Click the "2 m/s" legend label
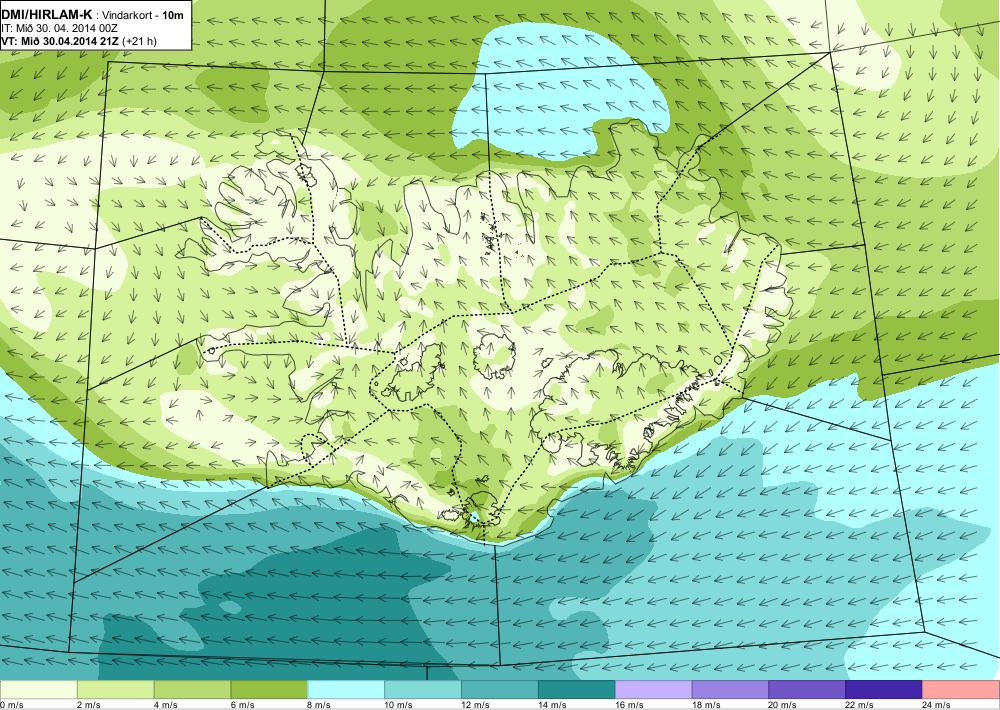Viewport: 1000px width, 710px height. click(89, 705)
